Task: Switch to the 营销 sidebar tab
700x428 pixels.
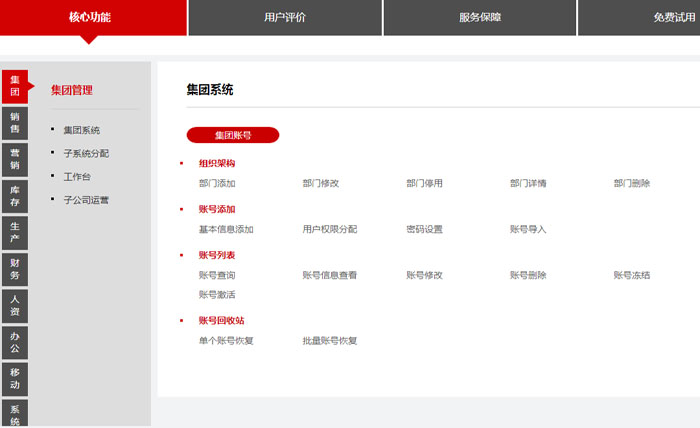Action: [x=15, y=159]
